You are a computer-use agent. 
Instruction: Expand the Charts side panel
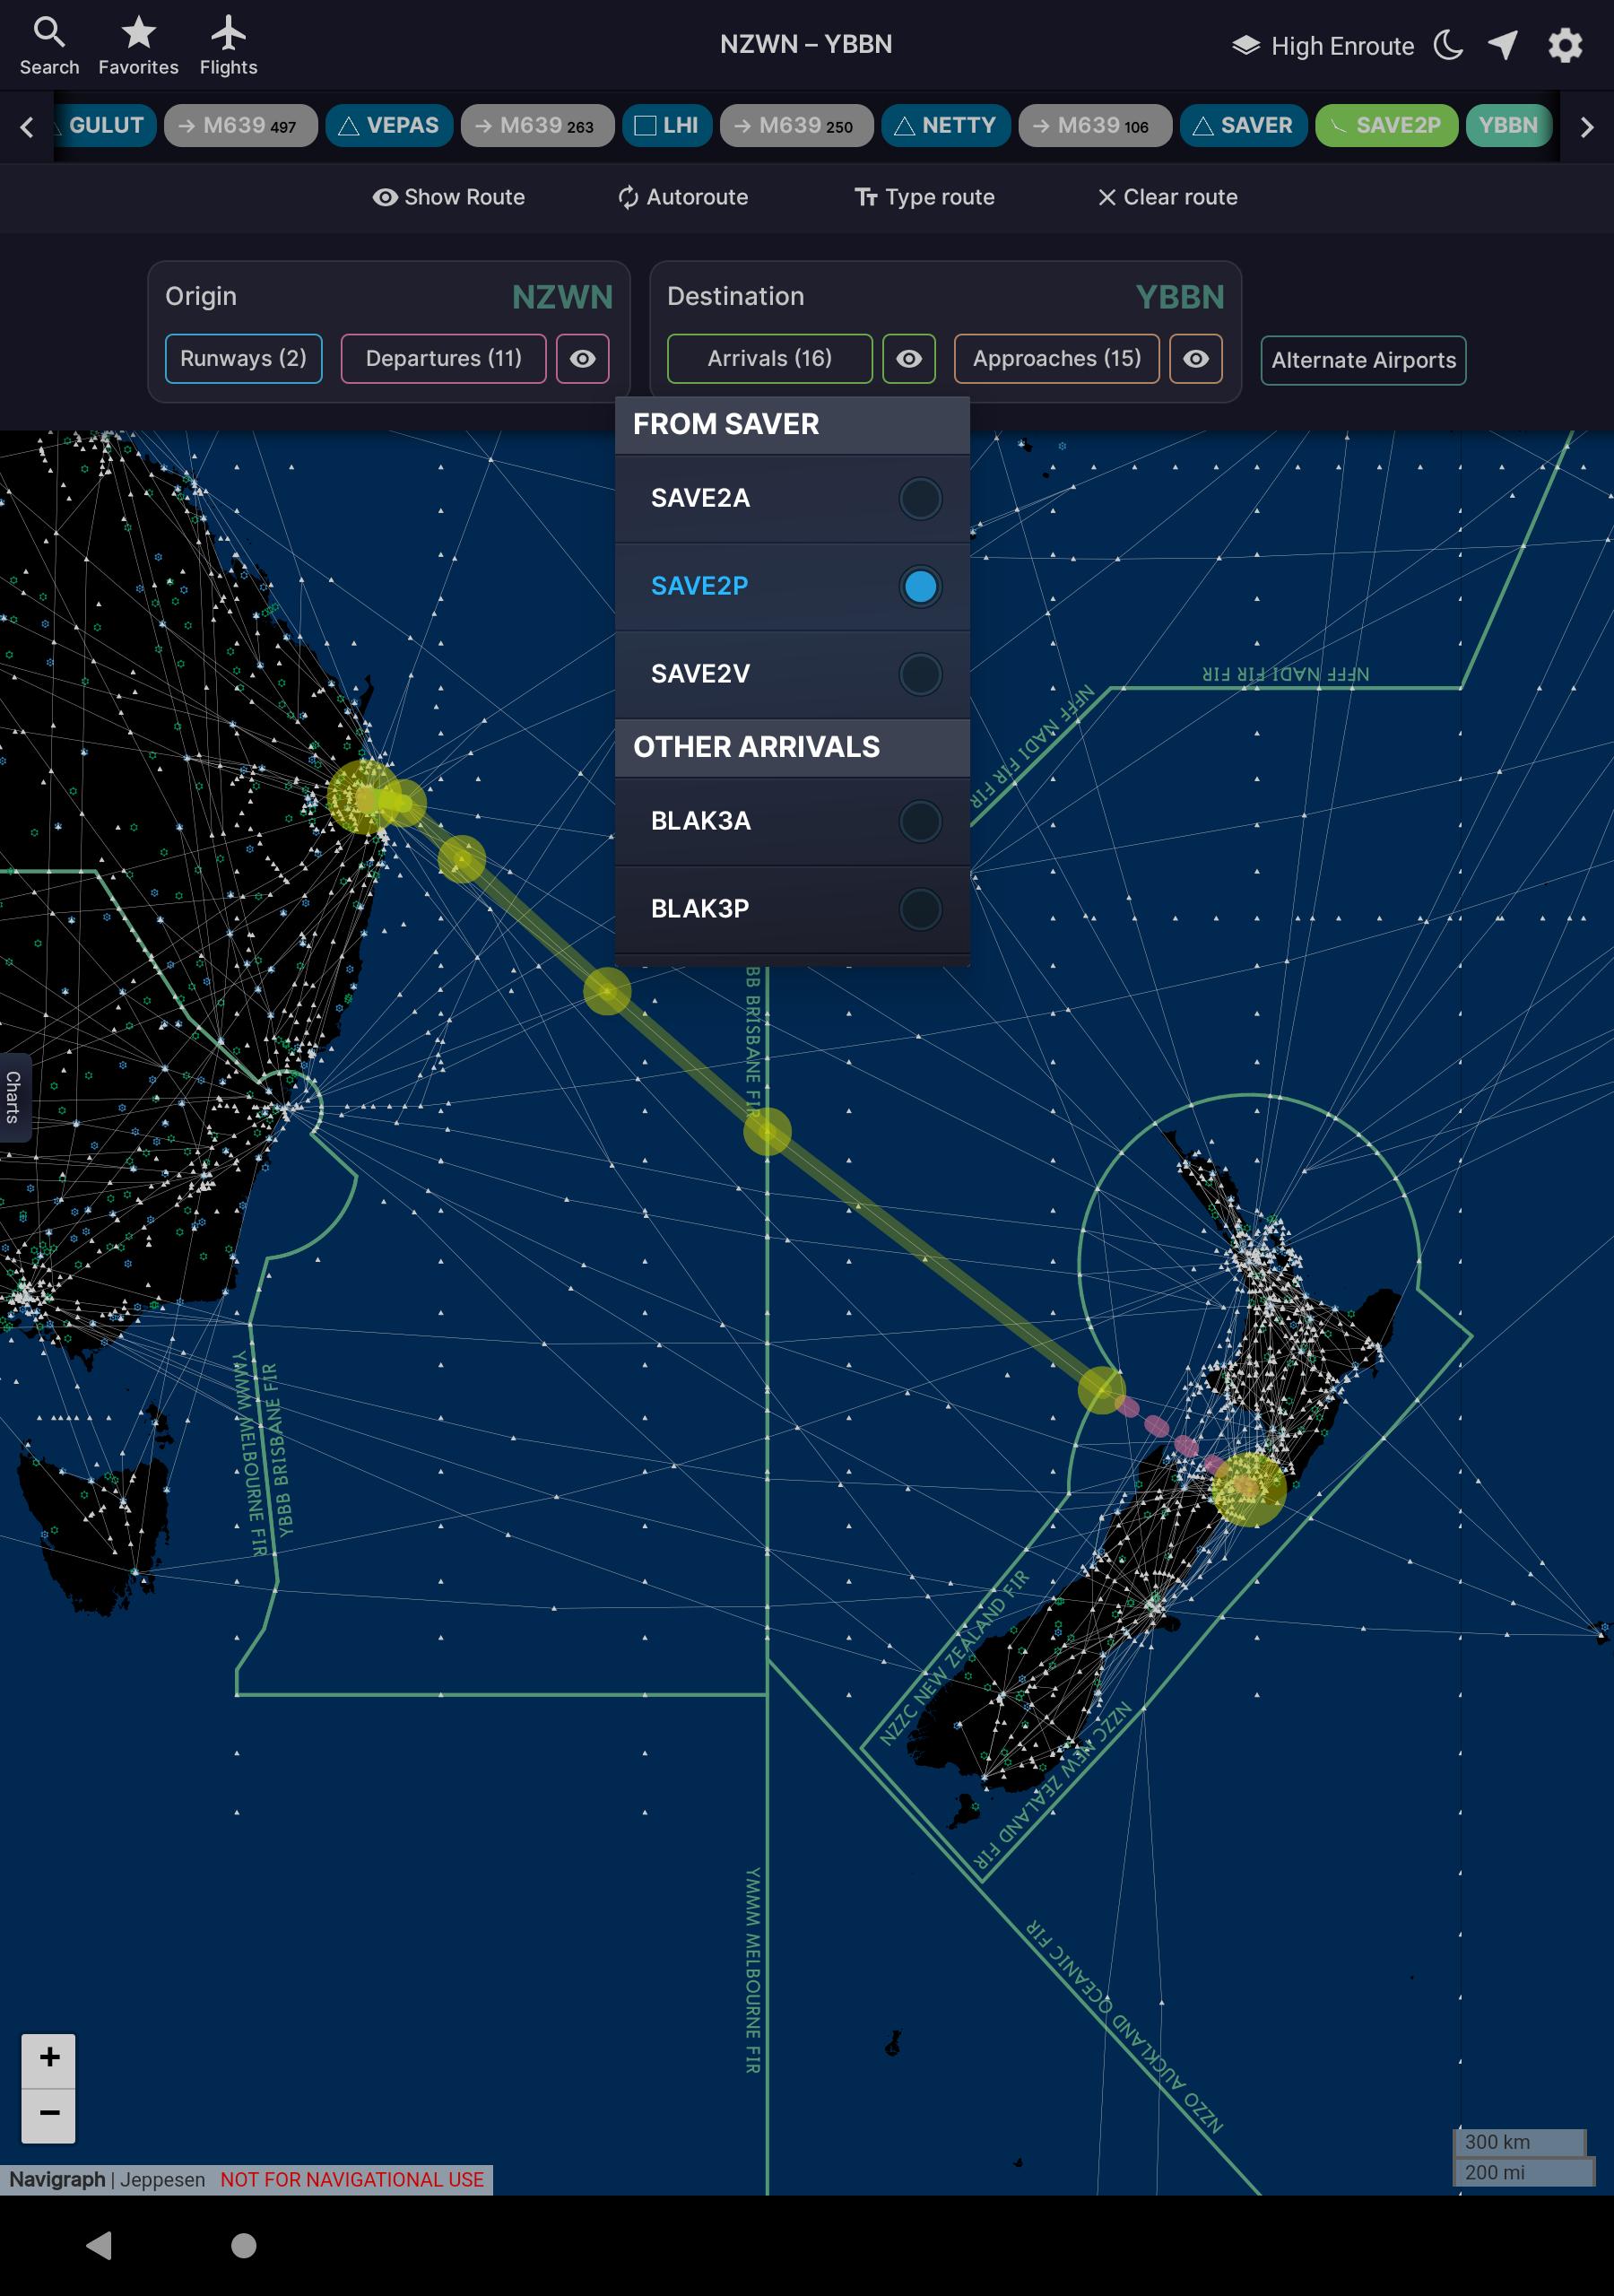tap(14, 1097)
